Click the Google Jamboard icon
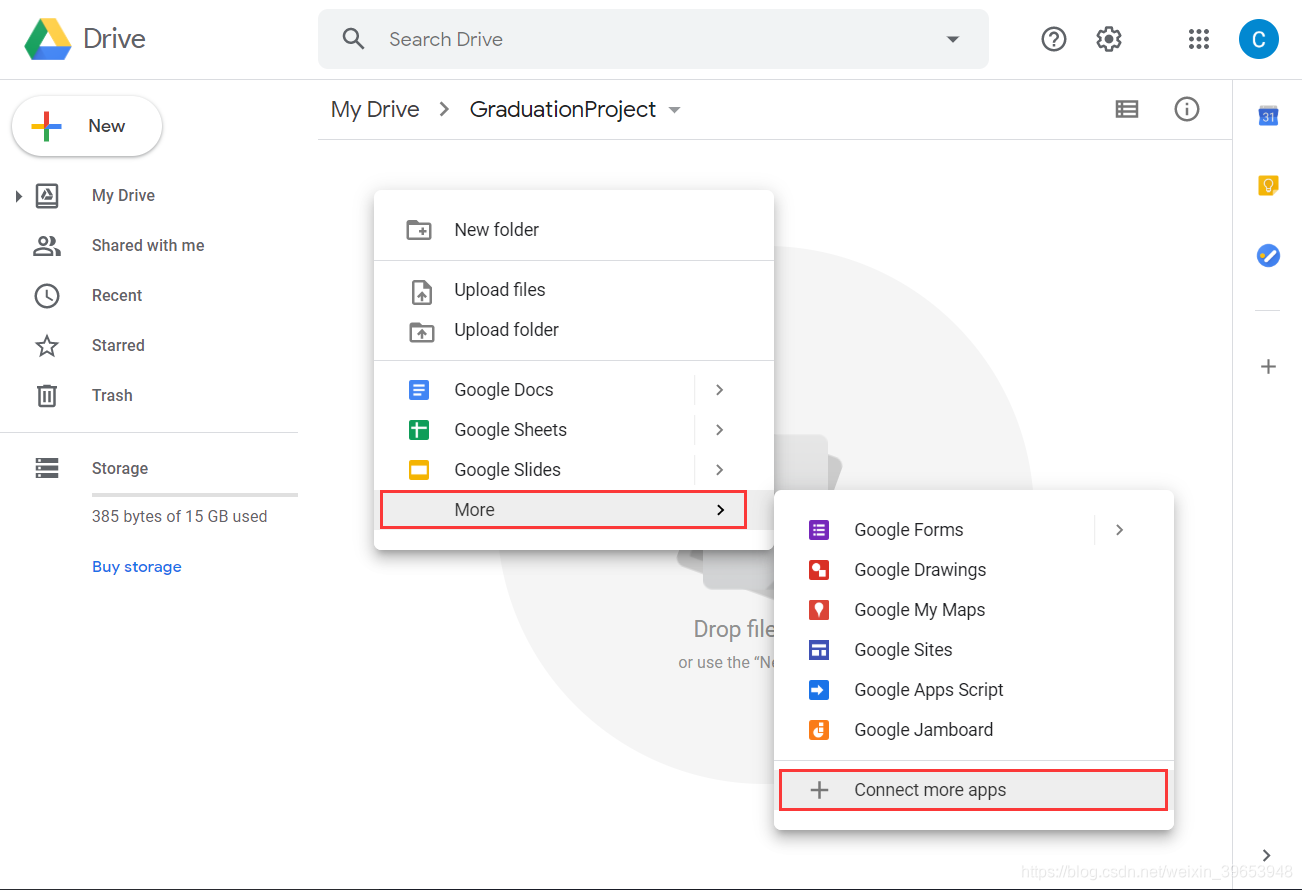Image resolution: width=1302 pixels, height=890 pixels. [819, 730]
